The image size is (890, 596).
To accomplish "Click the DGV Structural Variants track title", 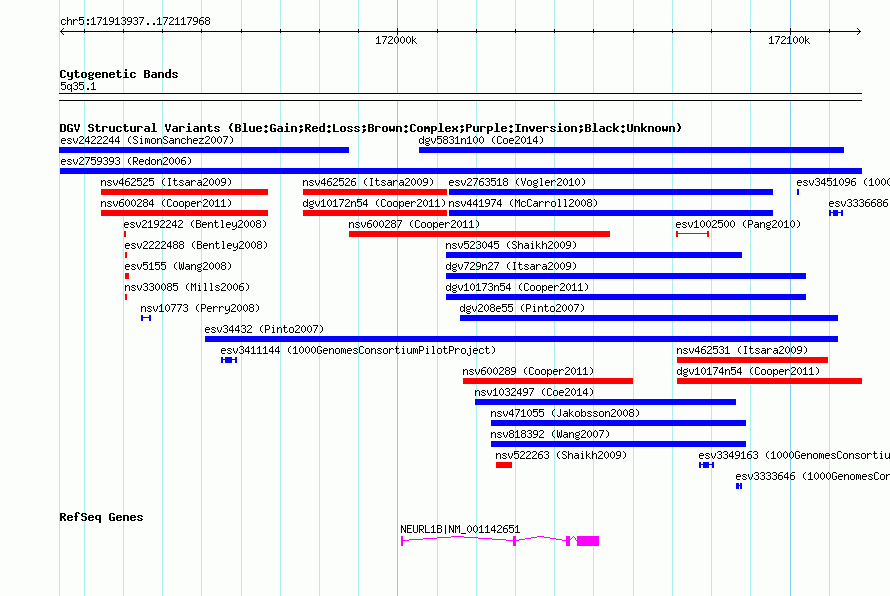I will point(371,128).
